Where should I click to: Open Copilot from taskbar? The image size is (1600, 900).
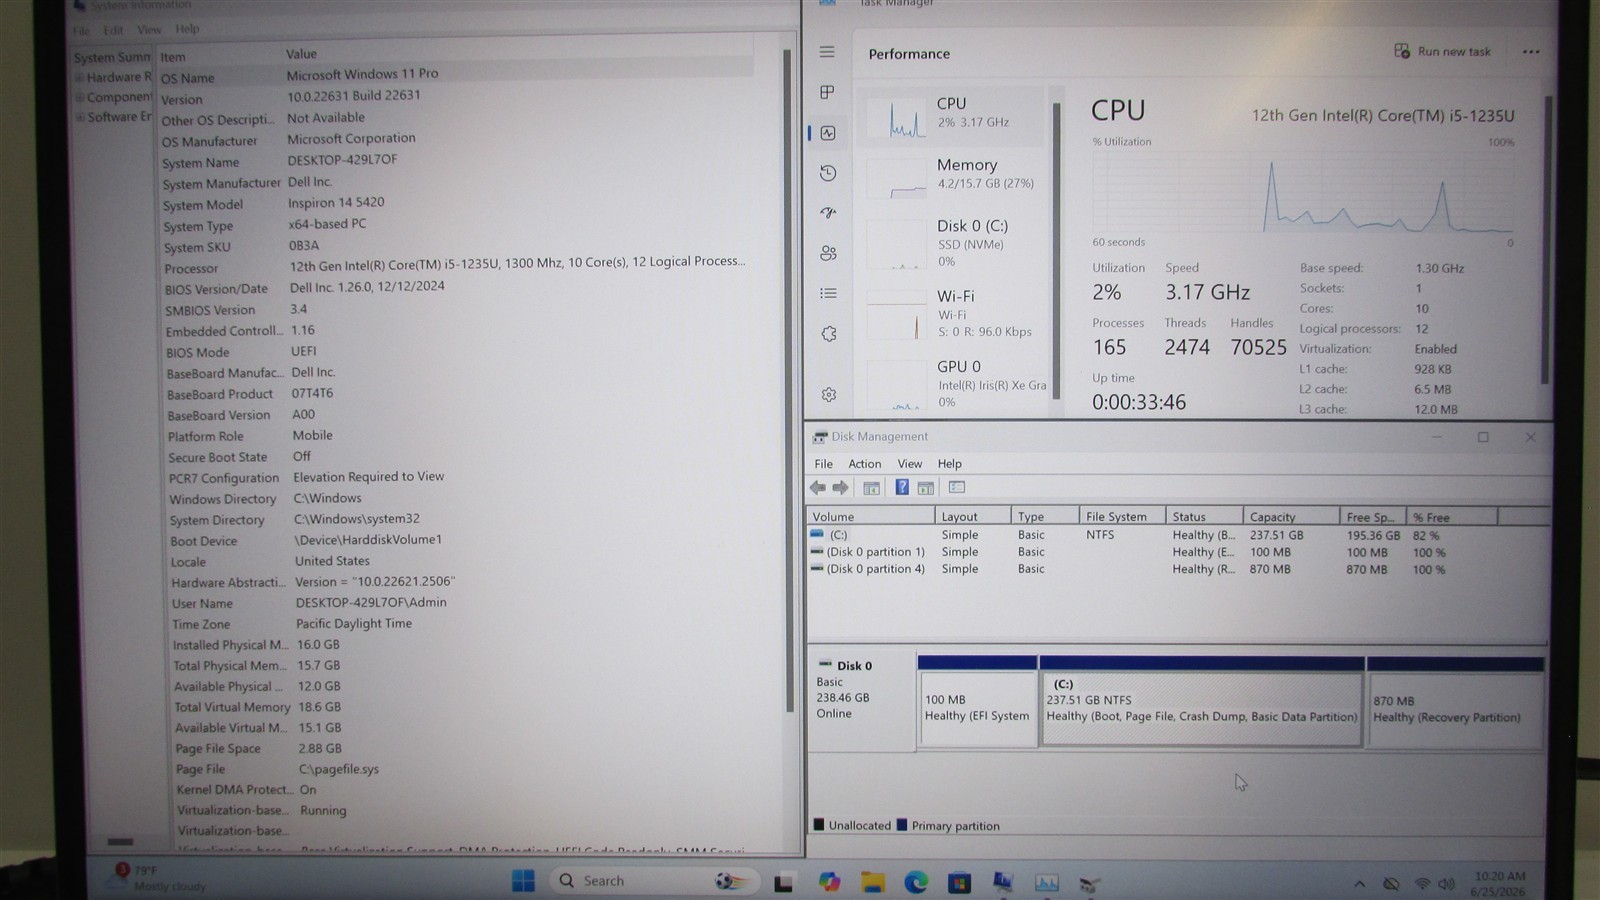[829, 882]
